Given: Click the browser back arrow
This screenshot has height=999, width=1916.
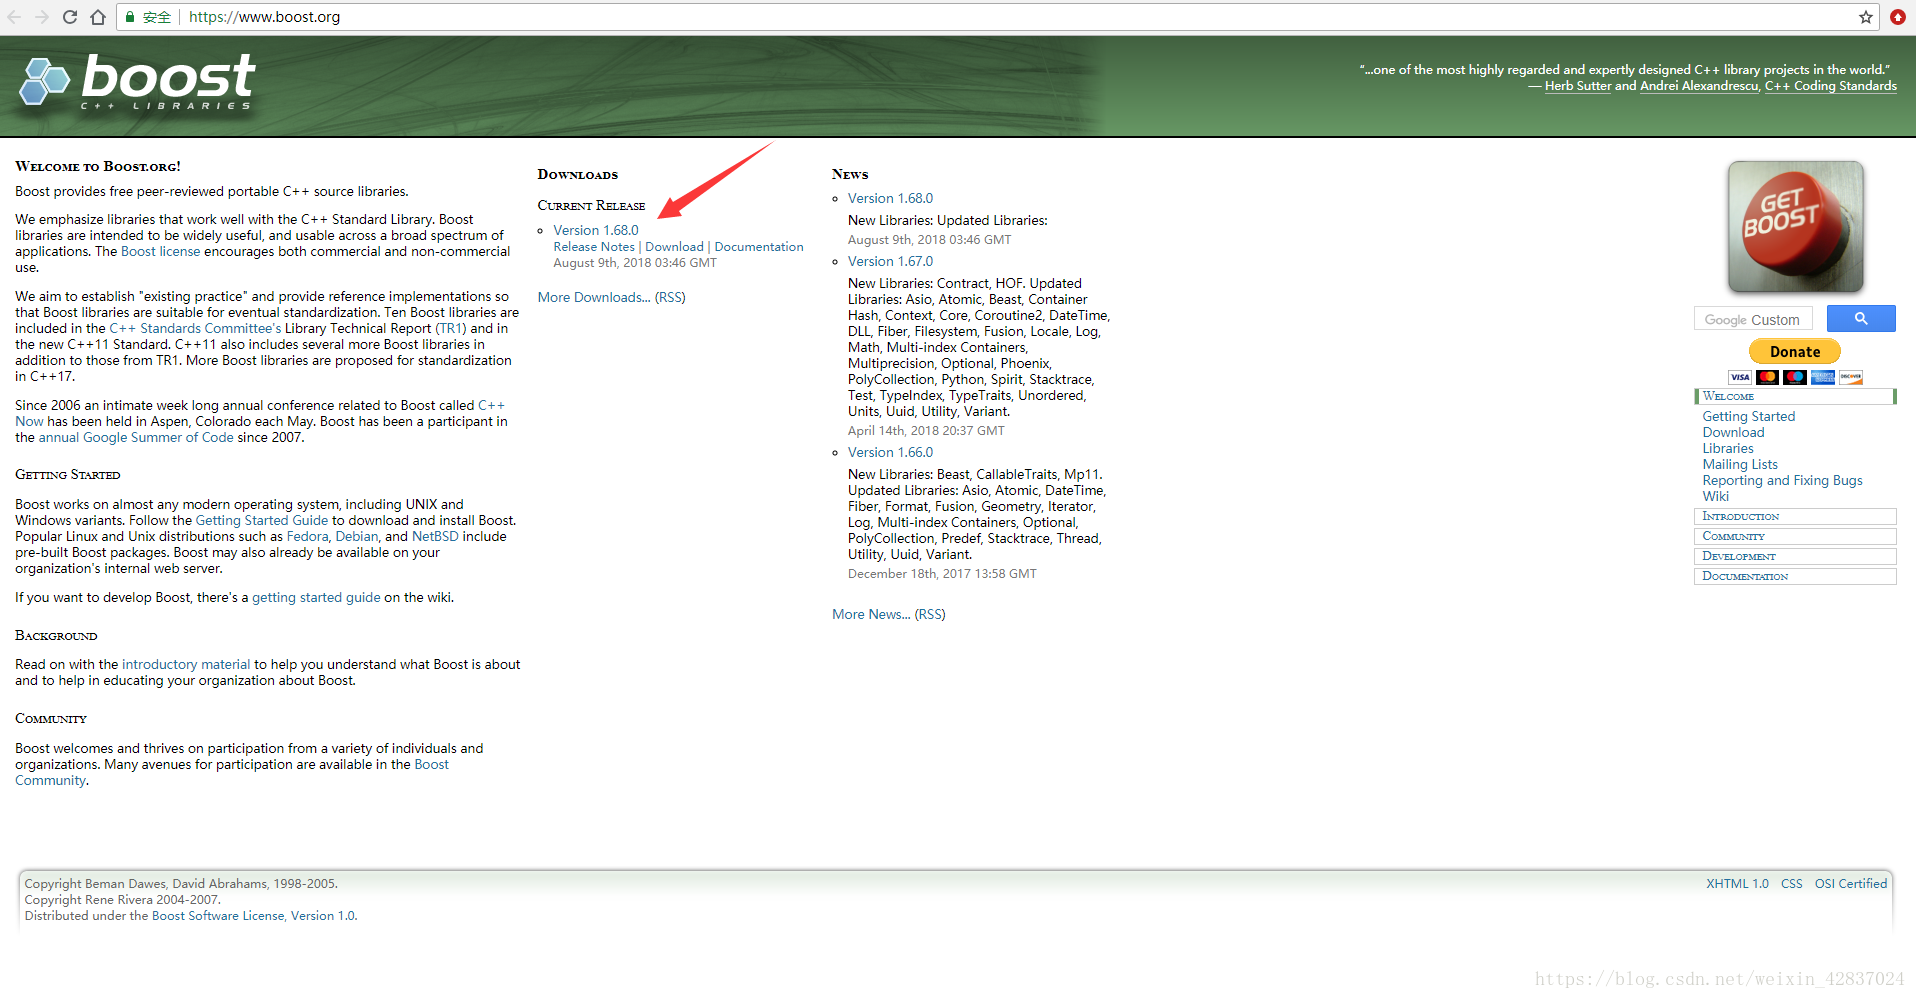Looking at the screenshot, I should point(14,17).
